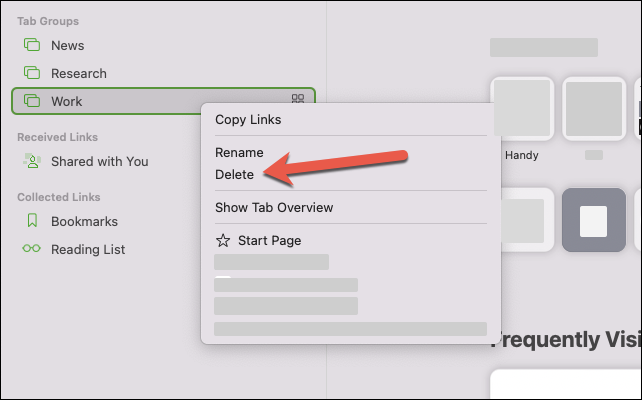Click the Research tab group icon
The height and width of the screenshot is (400, 642).
tap(32, 73)
